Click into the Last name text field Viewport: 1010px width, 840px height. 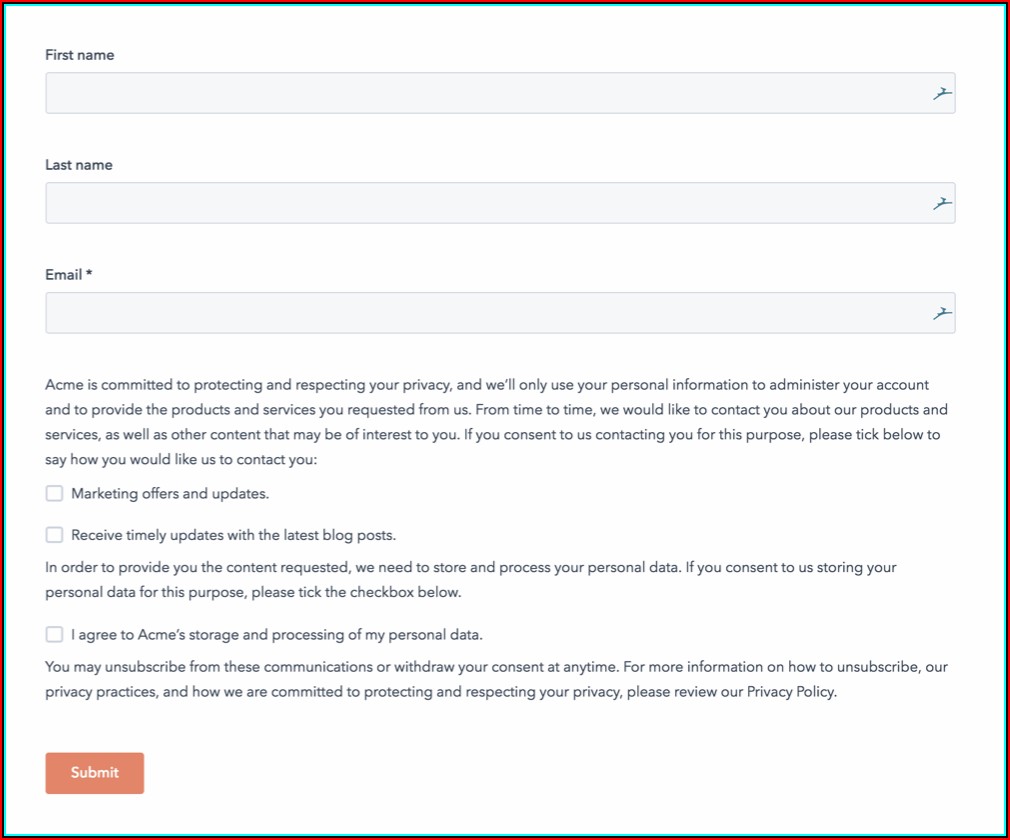point(480,203)
